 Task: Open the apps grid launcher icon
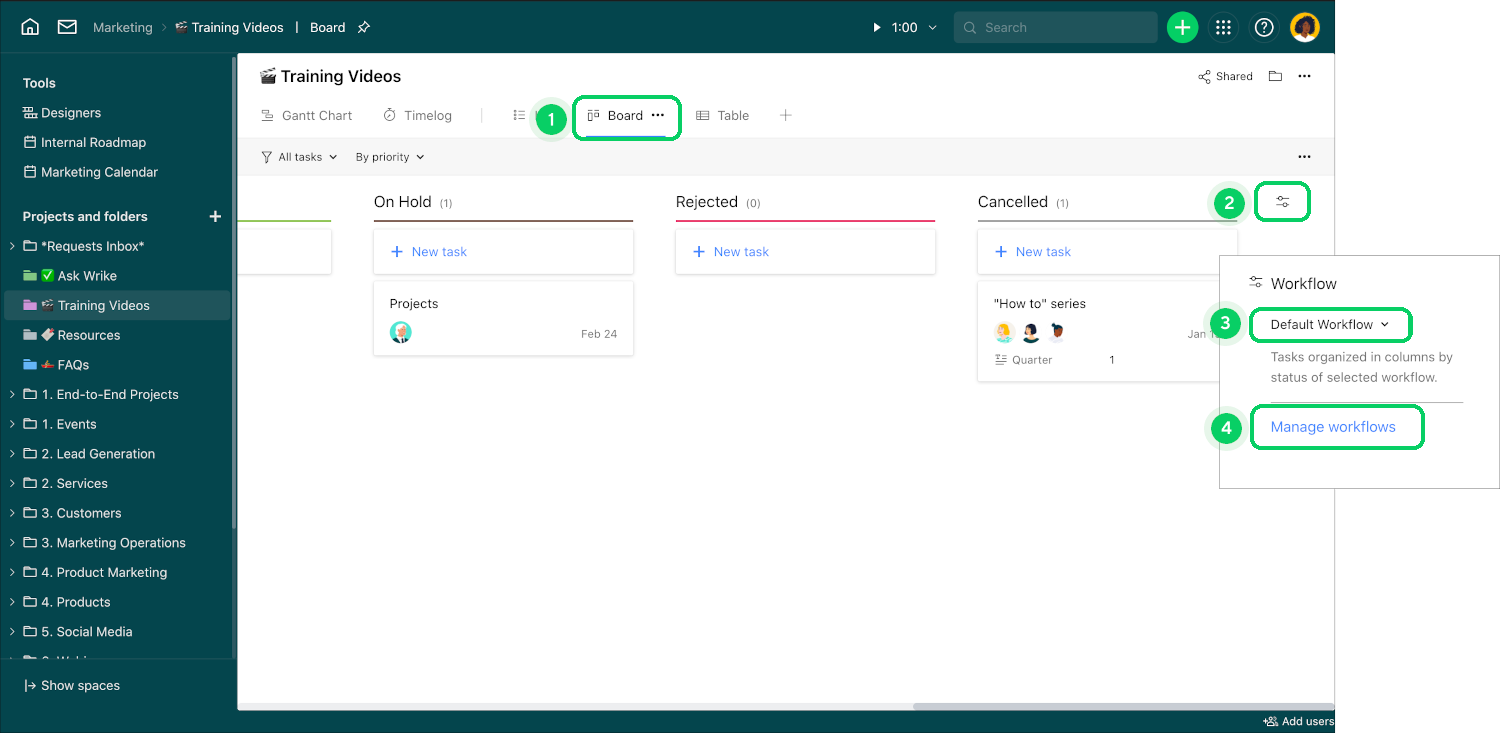pyautogui.click(x=1223, y=27)
